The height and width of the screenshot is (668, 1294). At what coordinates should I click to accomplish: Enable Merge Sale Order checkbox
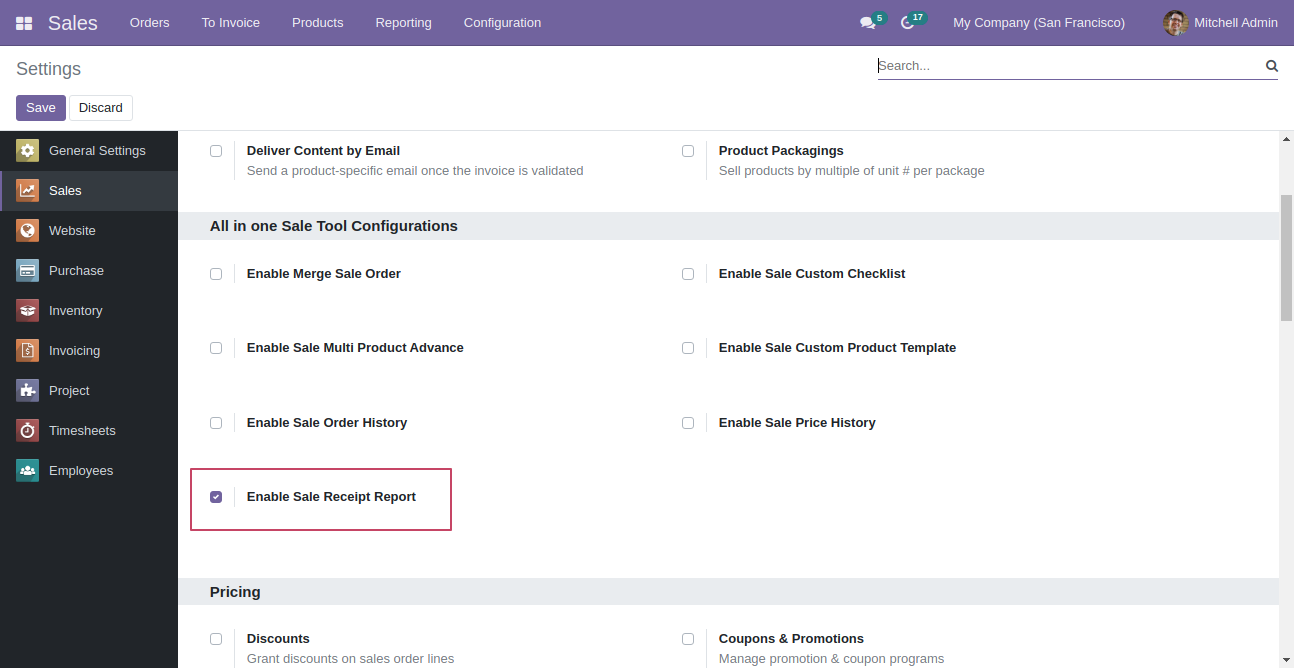click(x=216, y=274)
